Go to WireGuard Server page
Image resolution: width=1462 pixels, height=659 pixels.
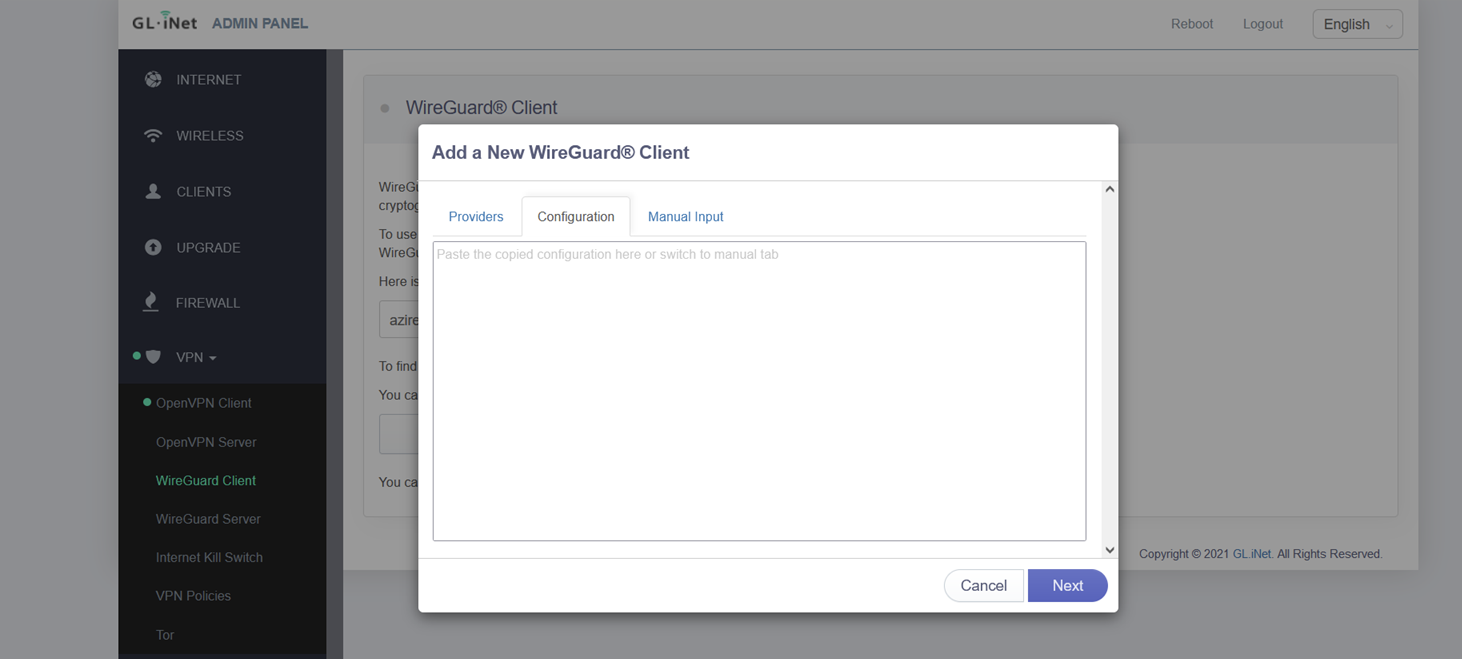pos(208,519)
